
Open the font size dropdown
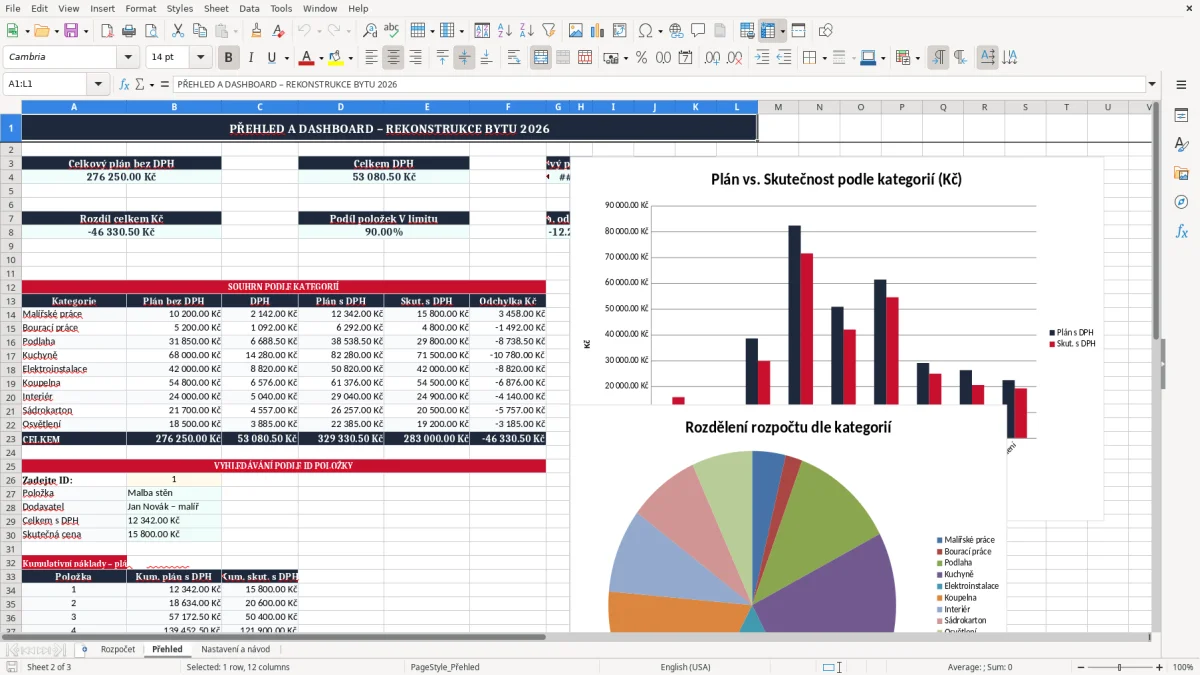(x=201, y=58)
